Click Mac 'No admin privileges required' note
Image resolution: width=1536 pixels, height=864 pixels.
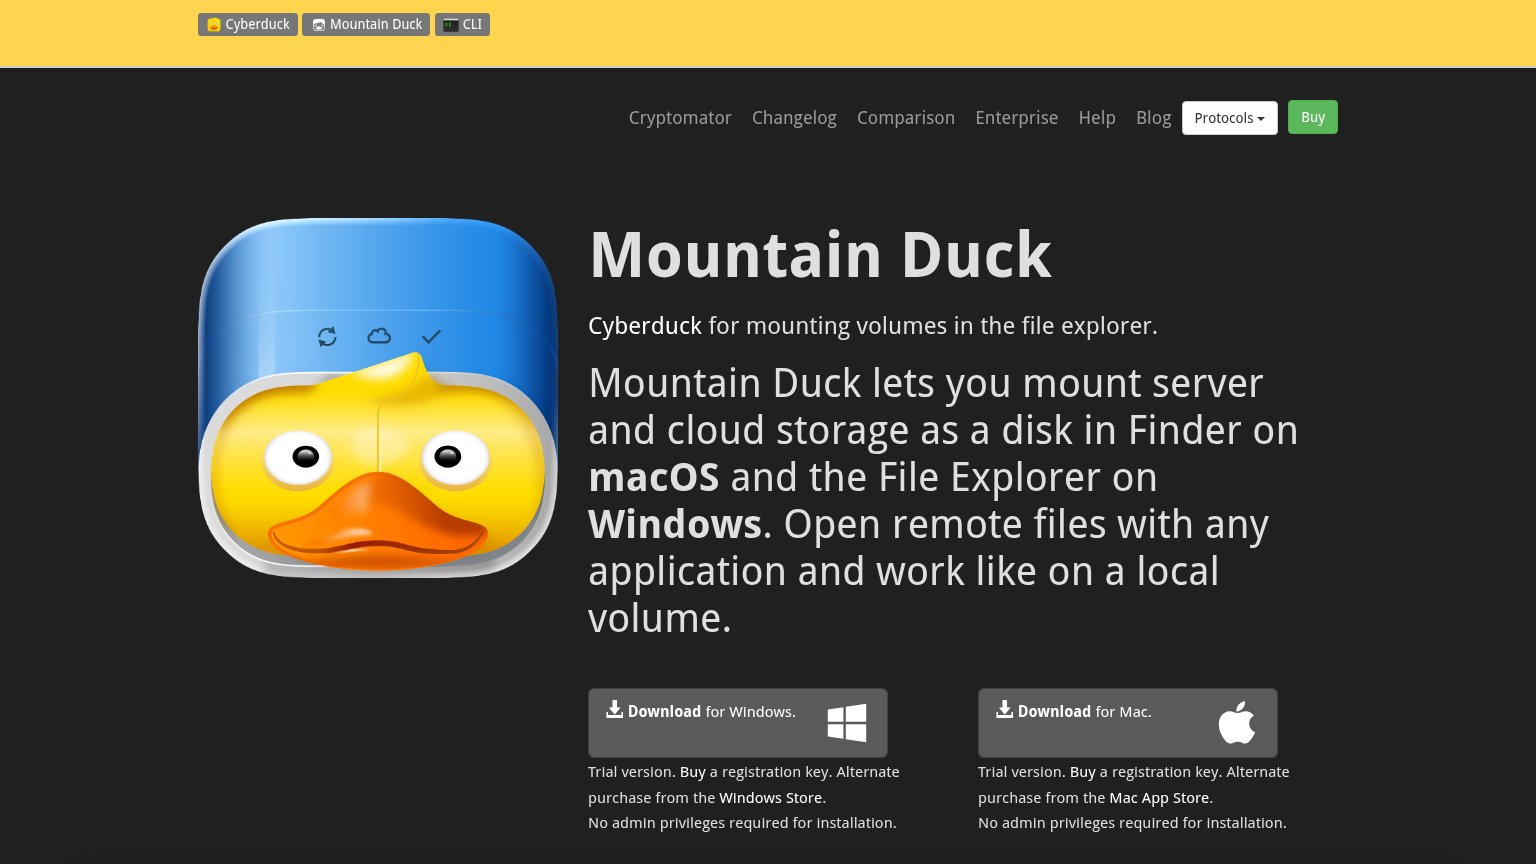click(1132, 823)
